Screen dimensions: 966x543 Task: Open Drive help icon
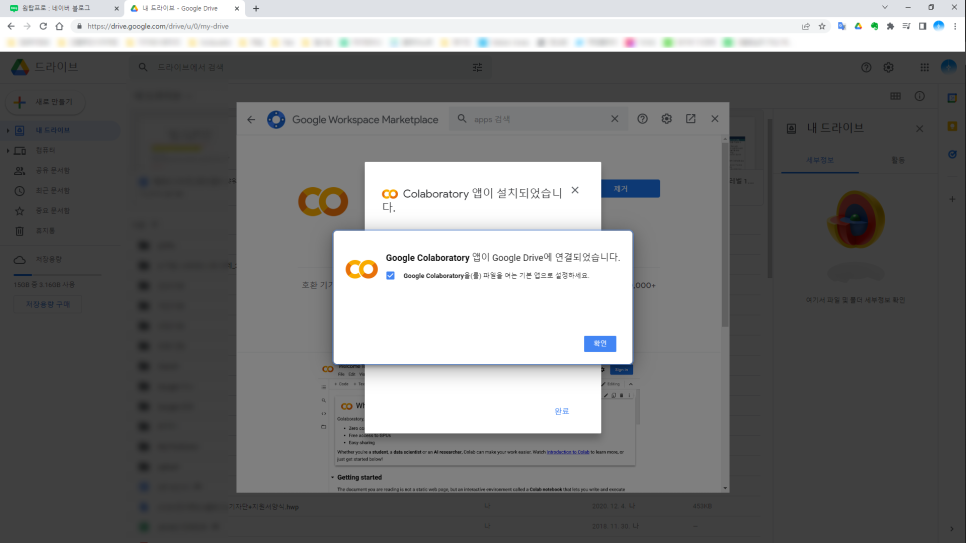click(x=866, y=67)
